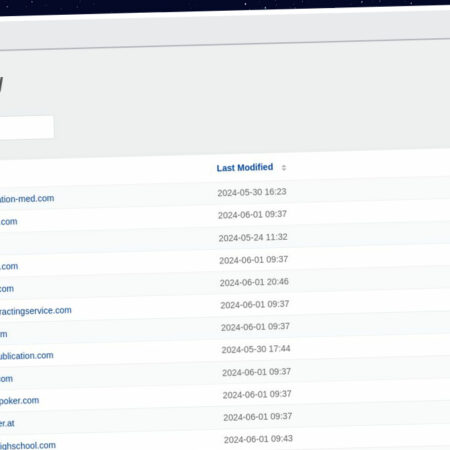The image size is (450, 450).
Task: Select the date 2024-05-30 17:44
Action: point(256,349)
